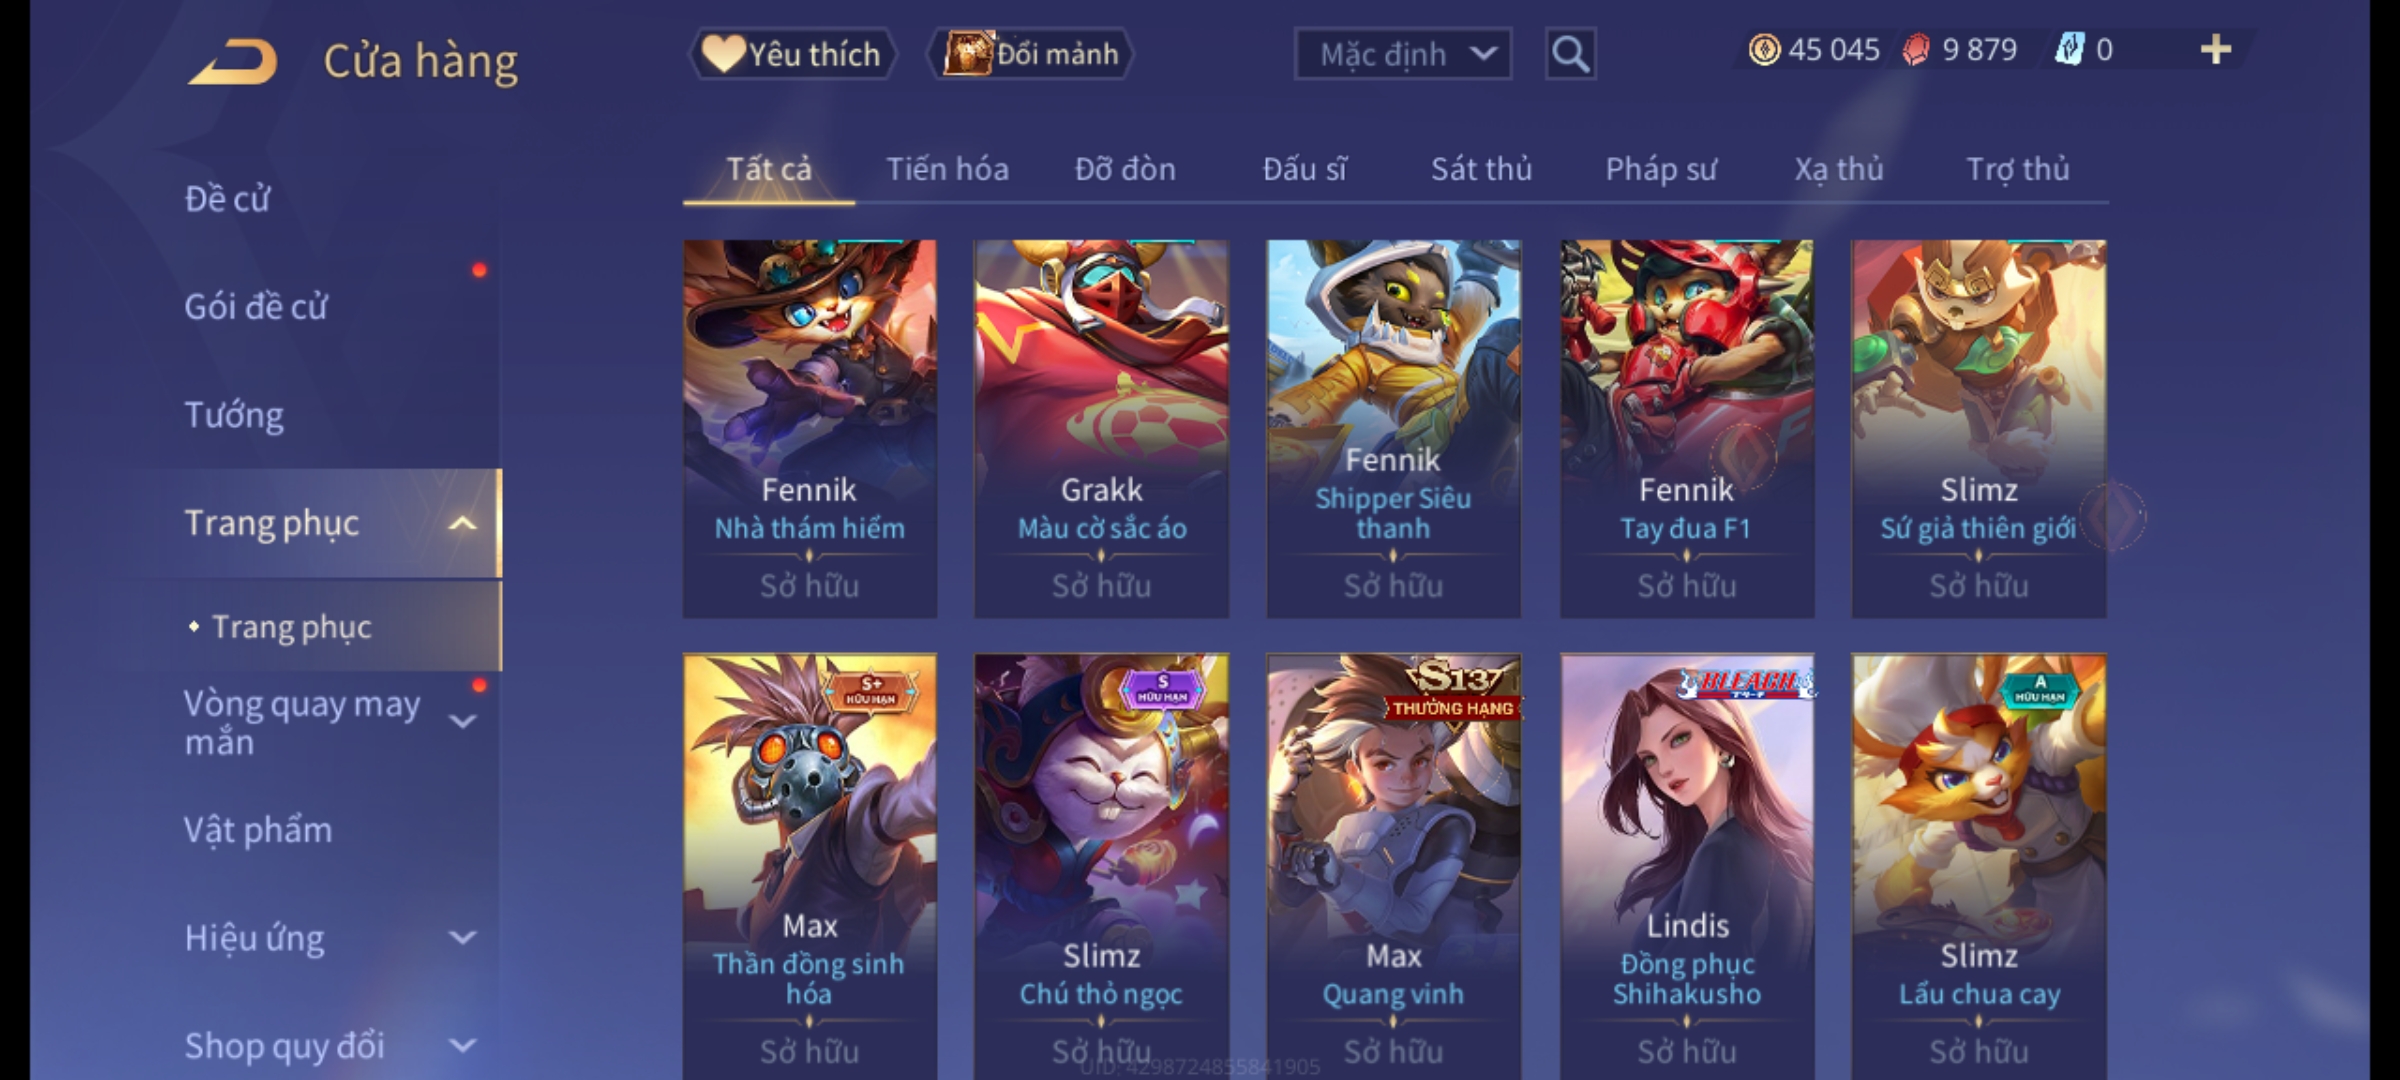Select Lindis Đồng phục Shihakusho skin card

pos(1687,866)
